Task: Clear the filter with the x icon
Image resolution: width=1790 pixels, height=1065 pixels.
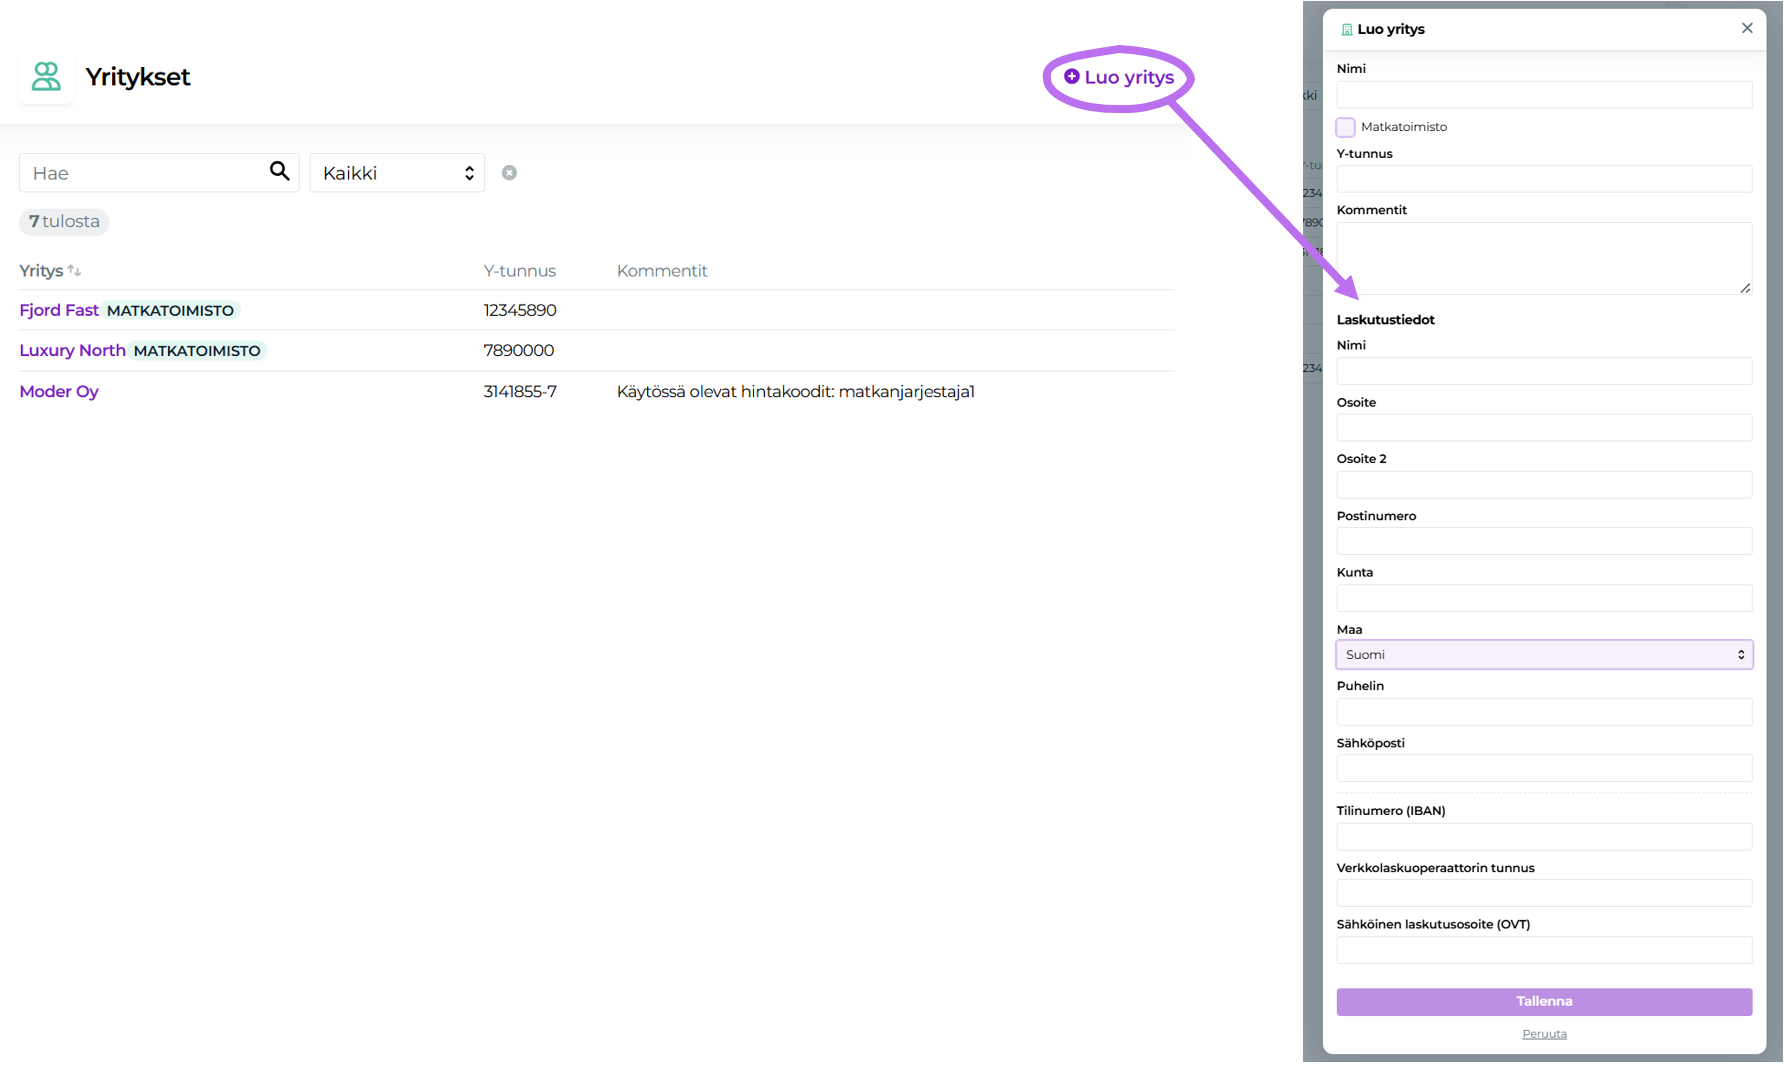Action: (x=509, y=173)
